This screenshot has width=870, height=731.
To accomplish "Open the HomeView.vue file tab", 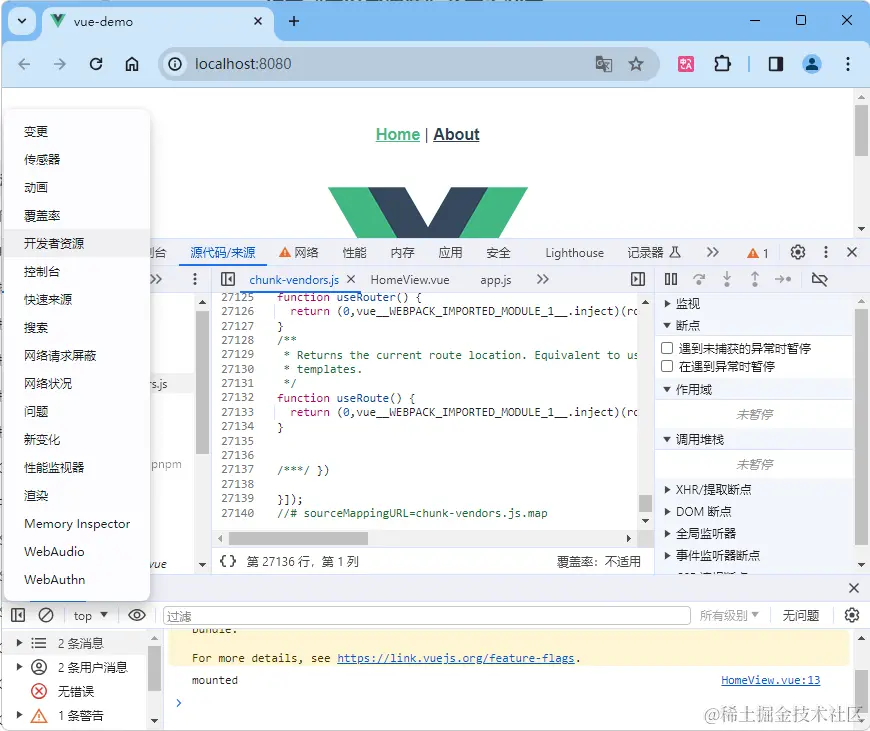I will click(410, 280).
